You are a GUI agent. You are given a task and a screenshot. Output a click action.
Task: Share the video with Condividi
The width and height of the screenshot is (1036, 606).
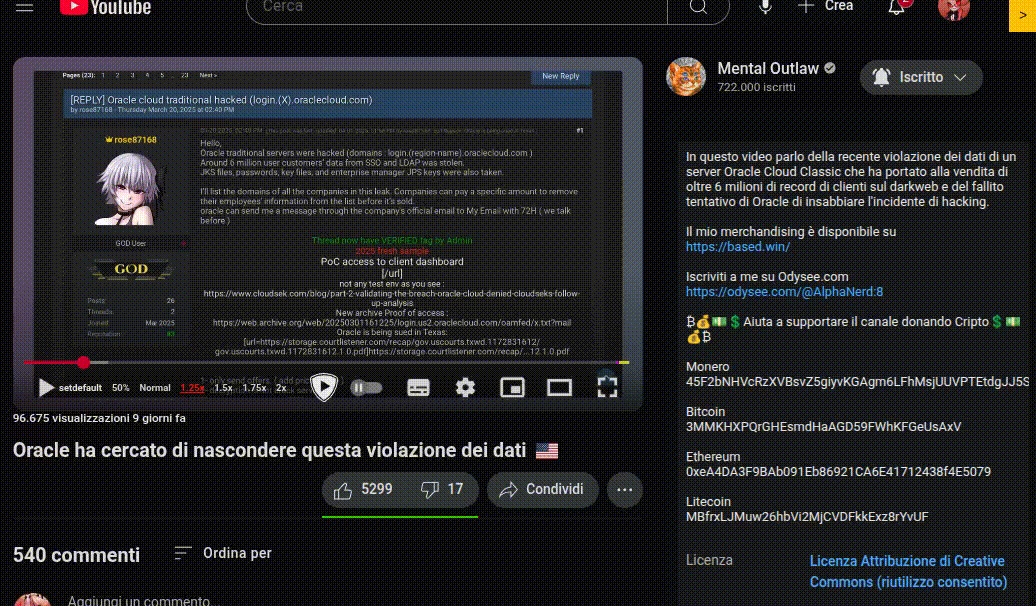click(x=542, y=490)
